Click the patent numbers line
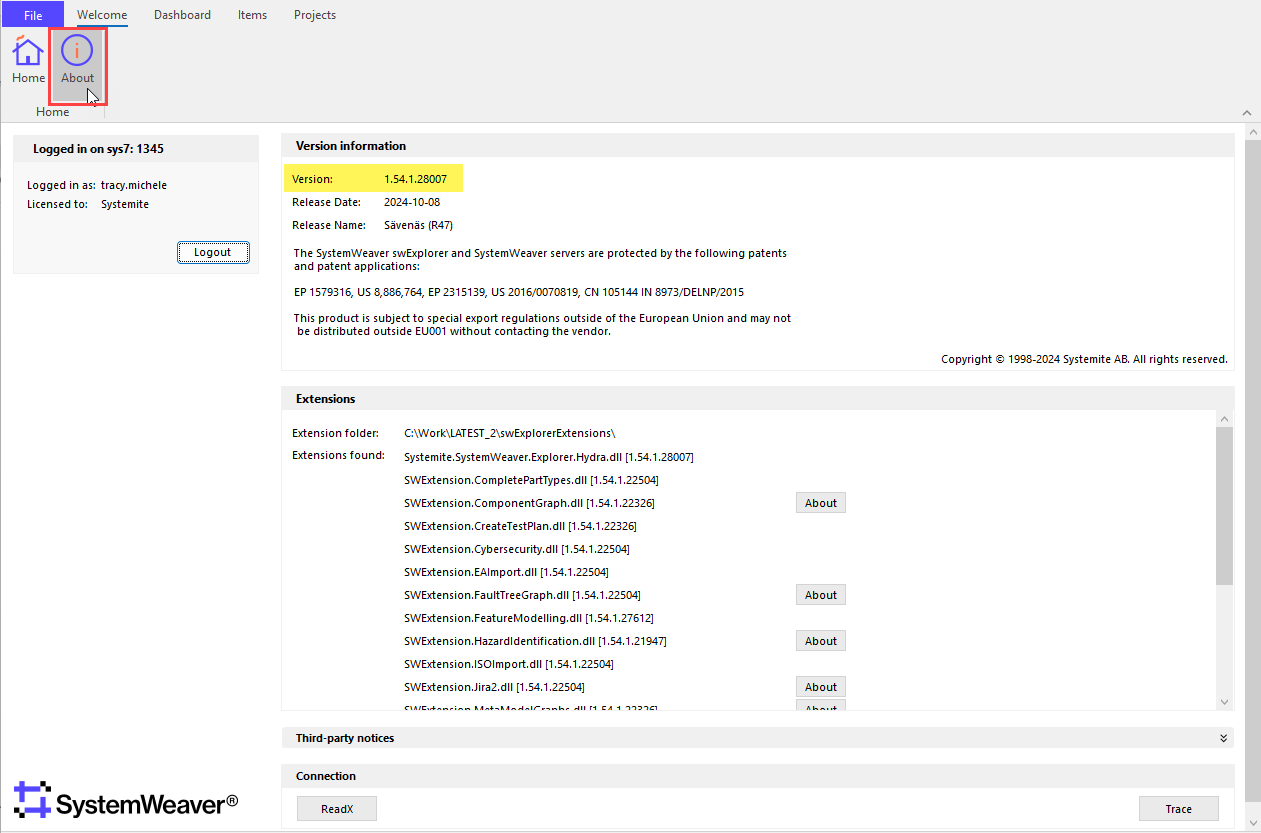Viewport: 1261px width, 833px height. 519,292
